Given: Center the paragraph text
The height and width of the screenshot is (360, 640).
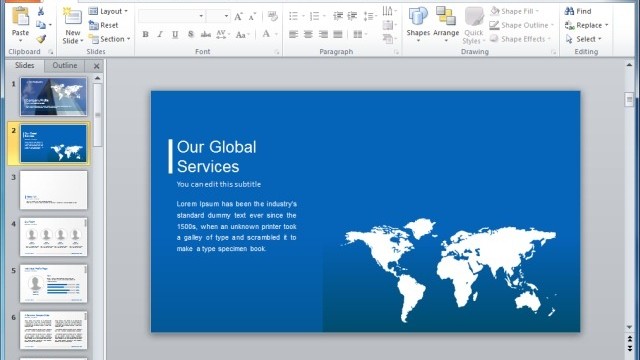Looking at the screenshot, I should tap(308, 34).
